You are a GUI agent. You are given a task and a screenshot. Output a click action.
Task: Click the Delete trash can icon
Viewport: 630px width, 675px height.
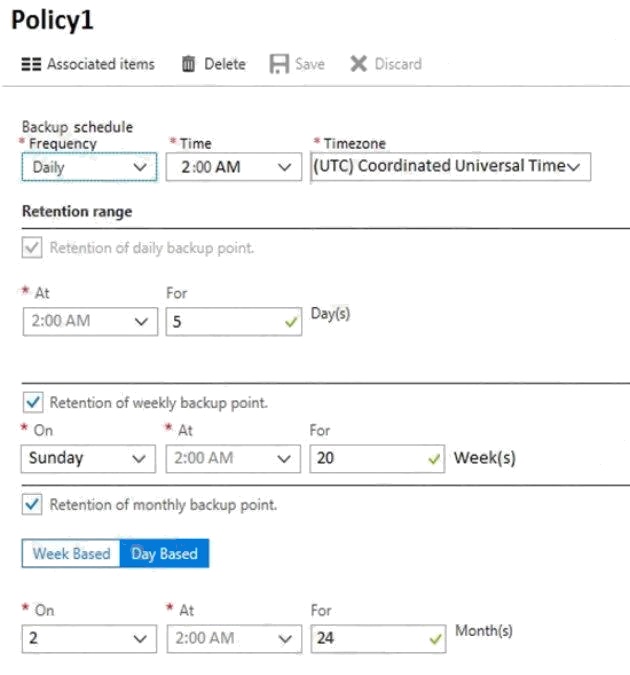tap(189, 64)
